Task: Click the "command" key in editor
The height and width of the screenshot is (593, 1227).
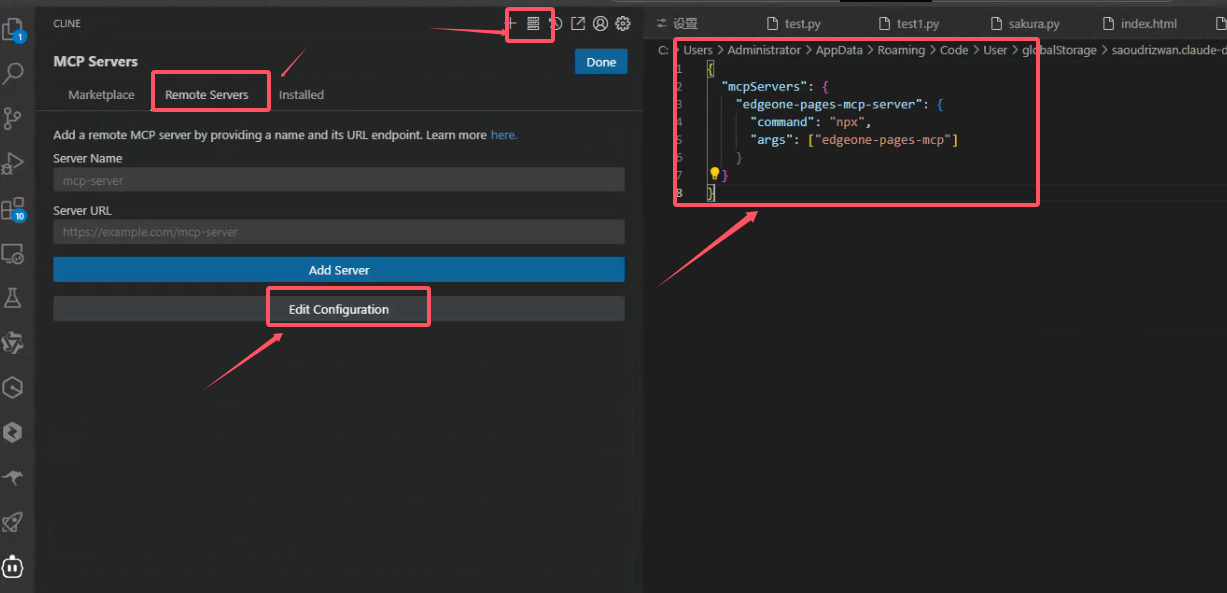Action: click(x=783, y=122)
